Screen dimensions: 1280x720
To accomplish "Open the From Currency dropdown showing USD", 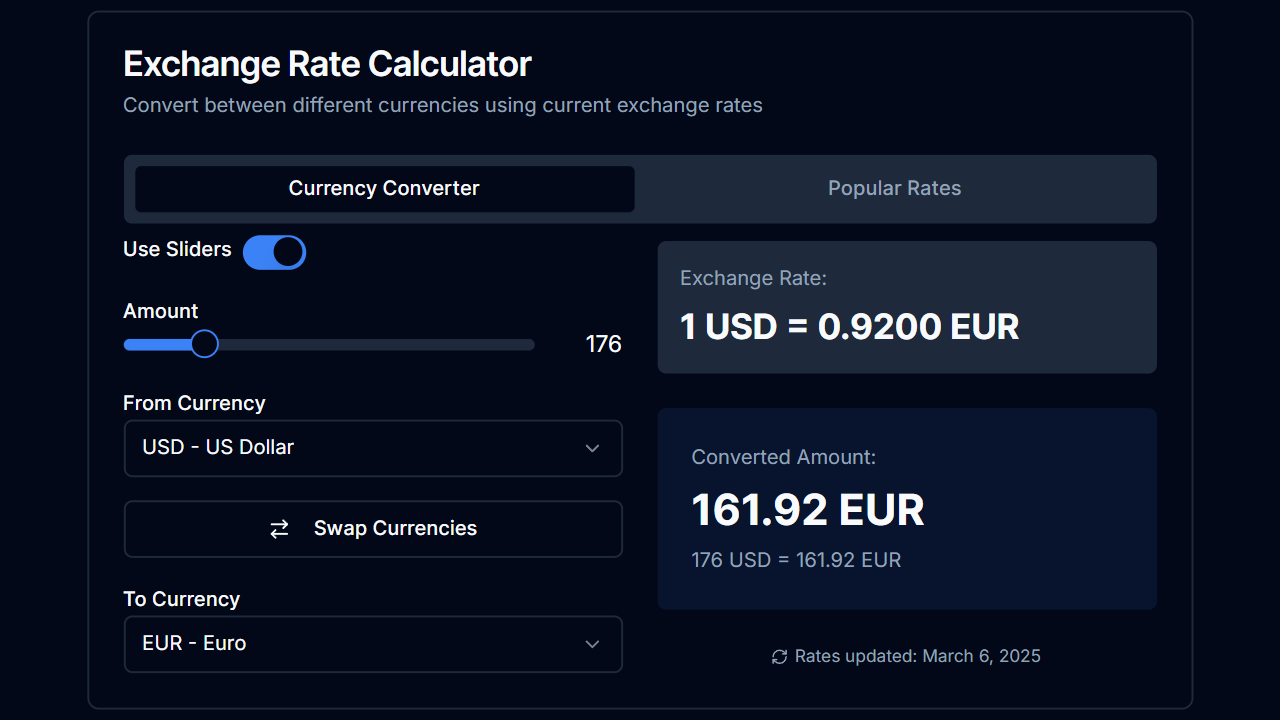I will click(373, 448).
